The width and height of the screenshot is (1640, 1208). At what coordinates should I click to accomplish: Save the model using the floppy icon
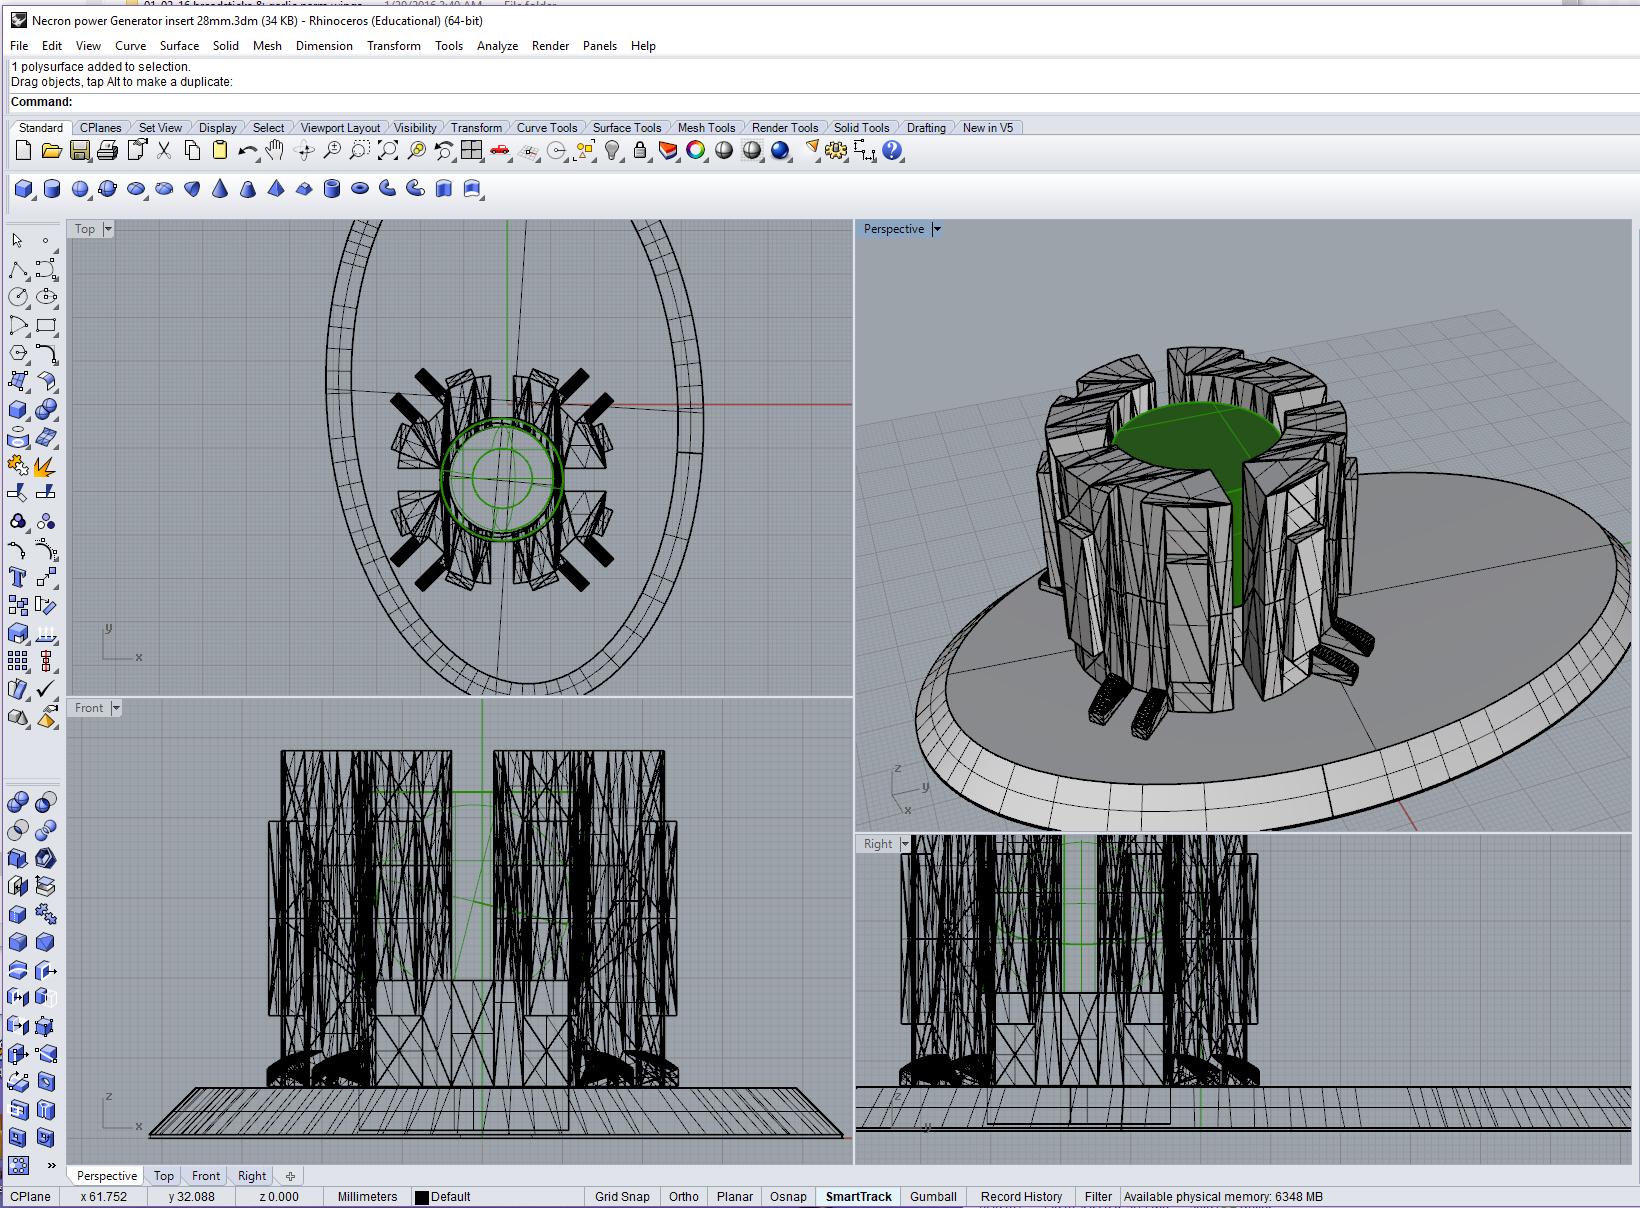[x=79, y=151]
